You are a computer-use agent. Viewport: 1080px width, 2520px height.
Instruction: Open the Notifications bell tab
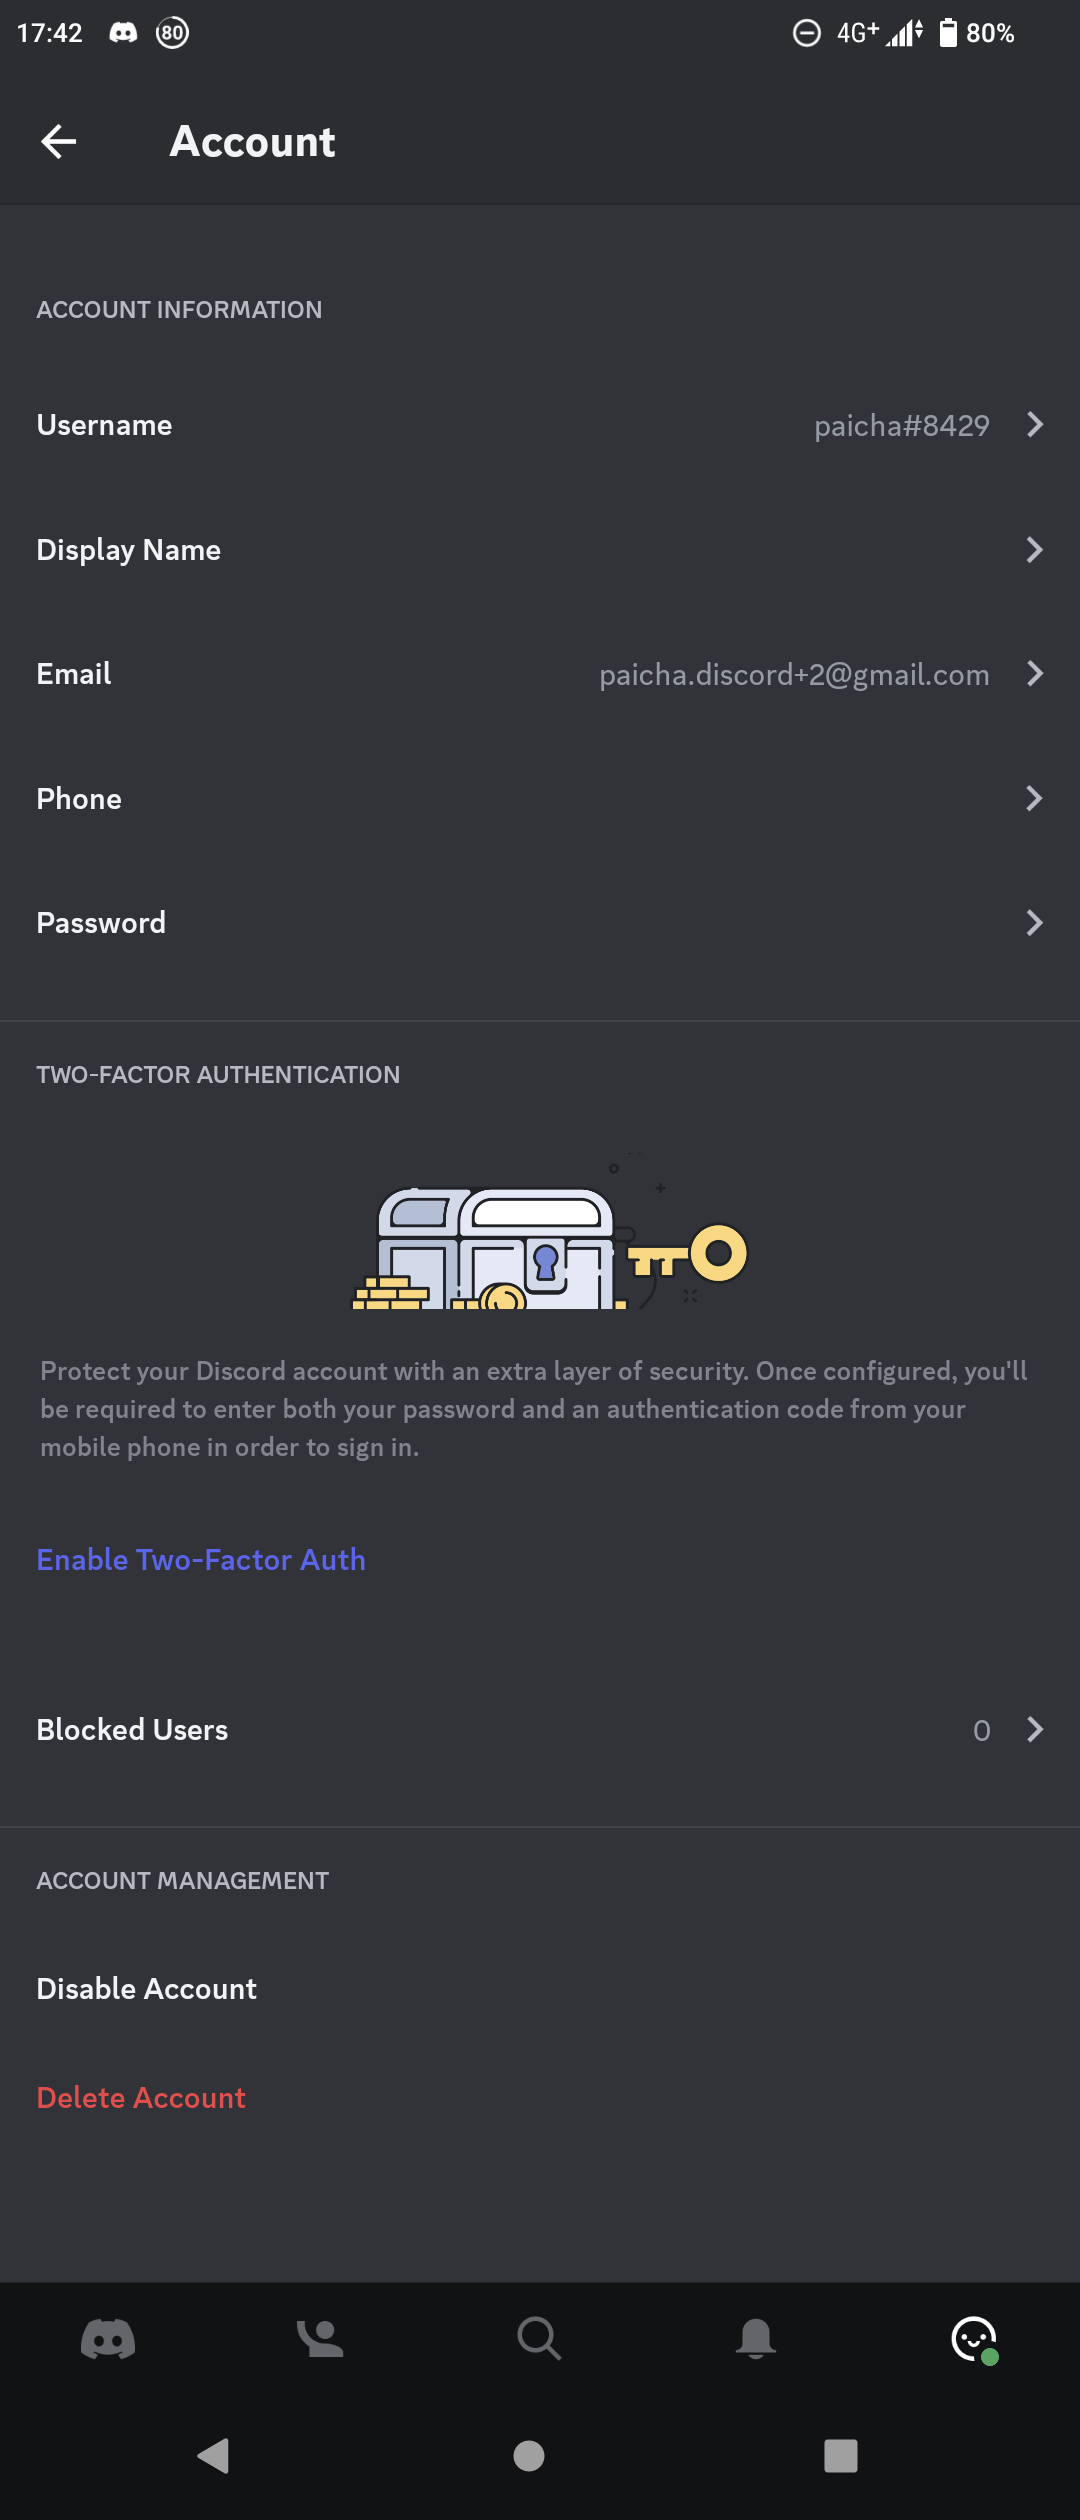756,2339
